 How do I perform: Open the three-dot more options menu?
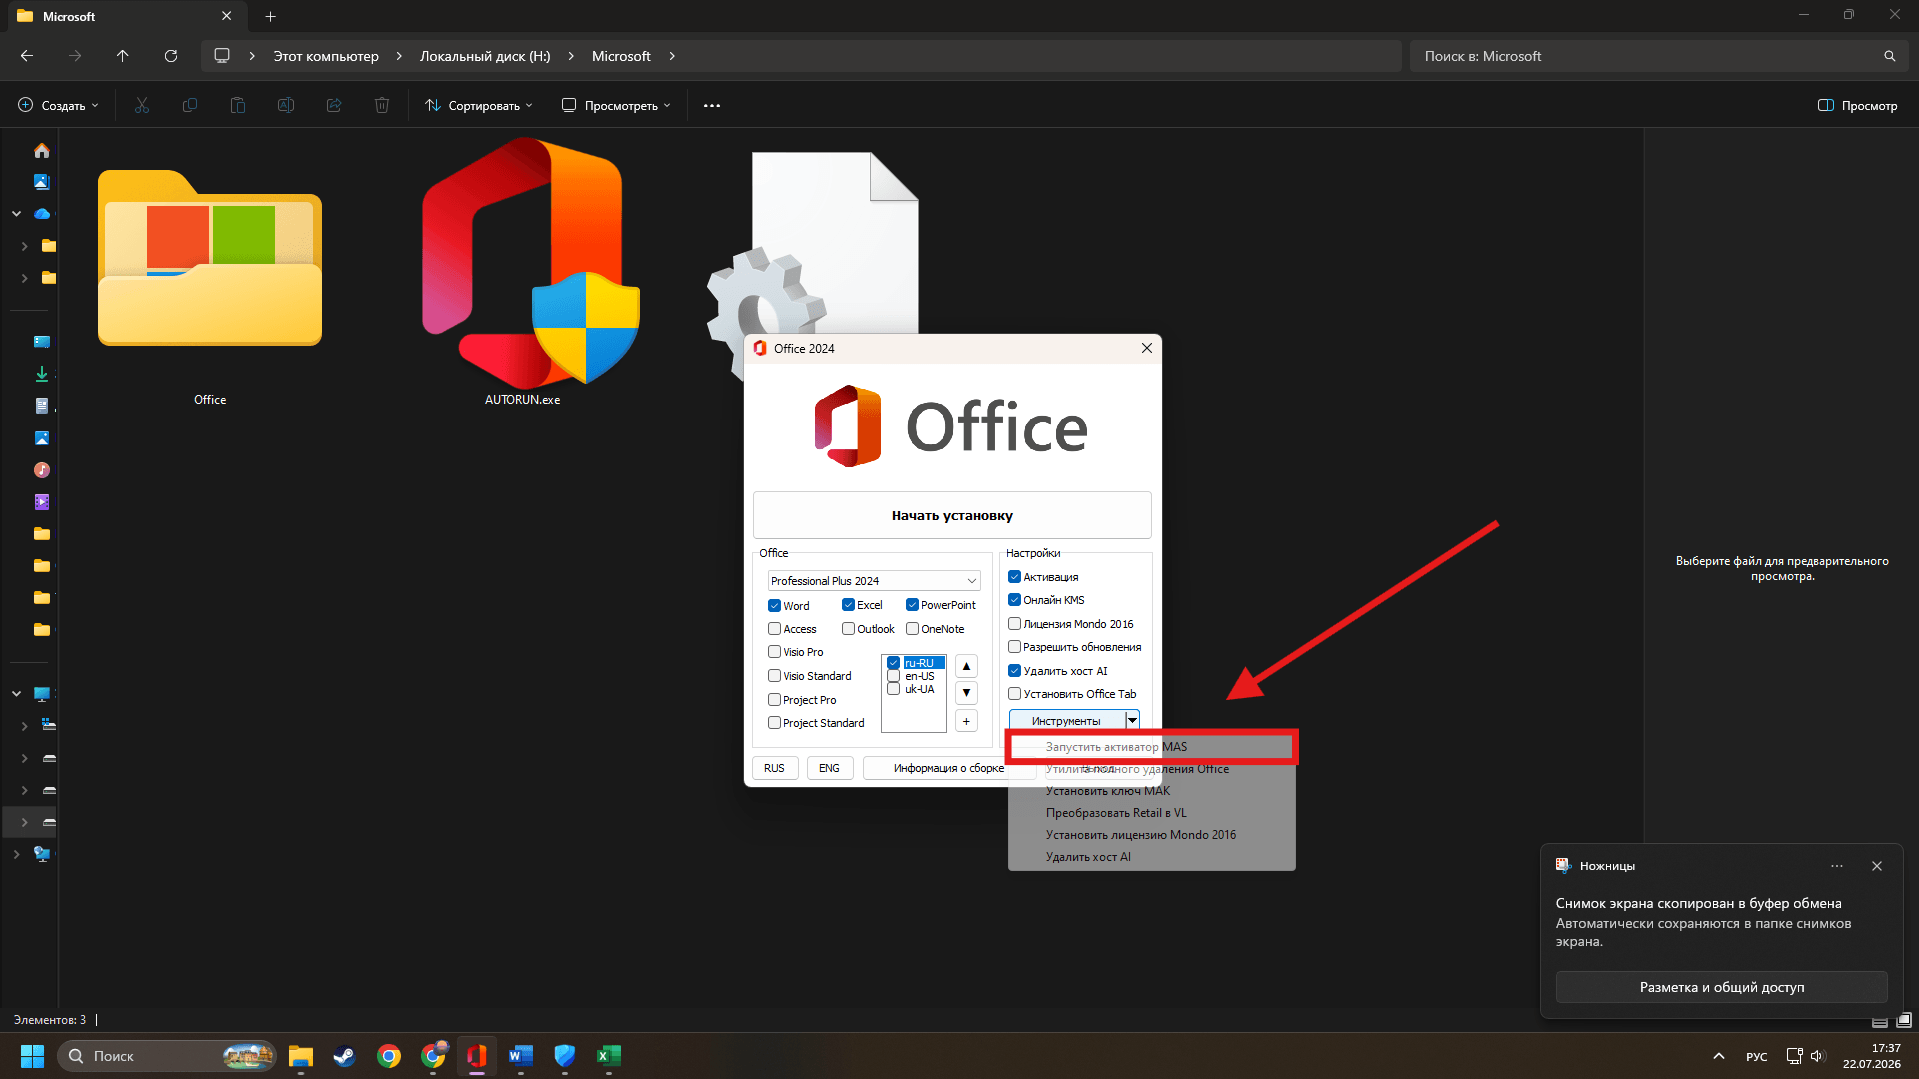click(x=712, y=105)
